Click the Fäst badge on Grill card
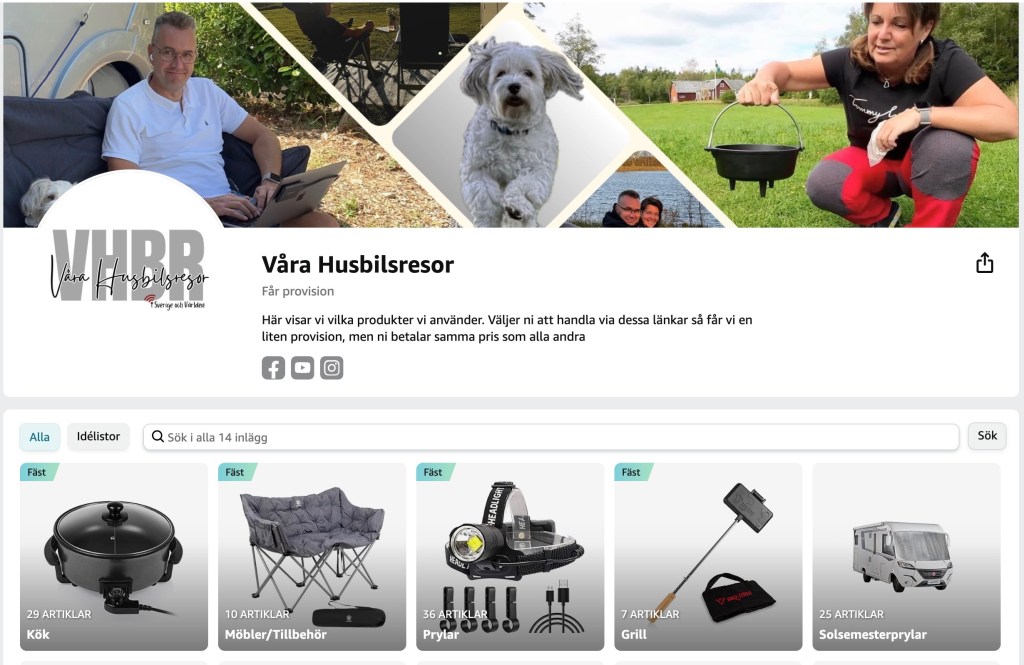 [632, 472]
